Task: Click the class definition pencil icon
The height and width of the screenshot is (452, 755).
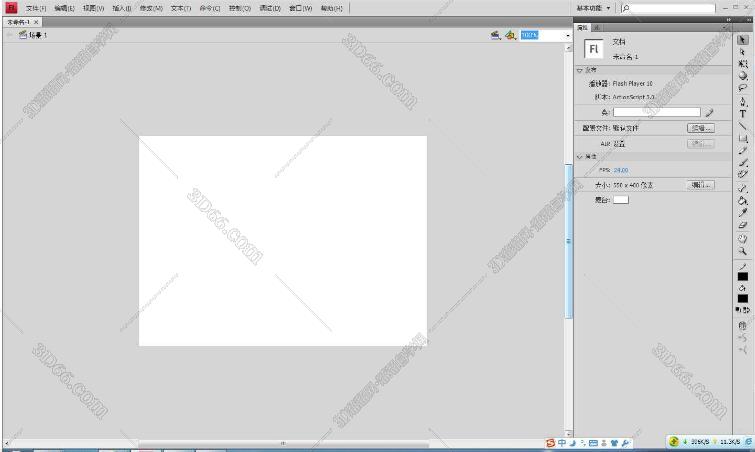Action: pyautogui.click(x=709, y=113)
